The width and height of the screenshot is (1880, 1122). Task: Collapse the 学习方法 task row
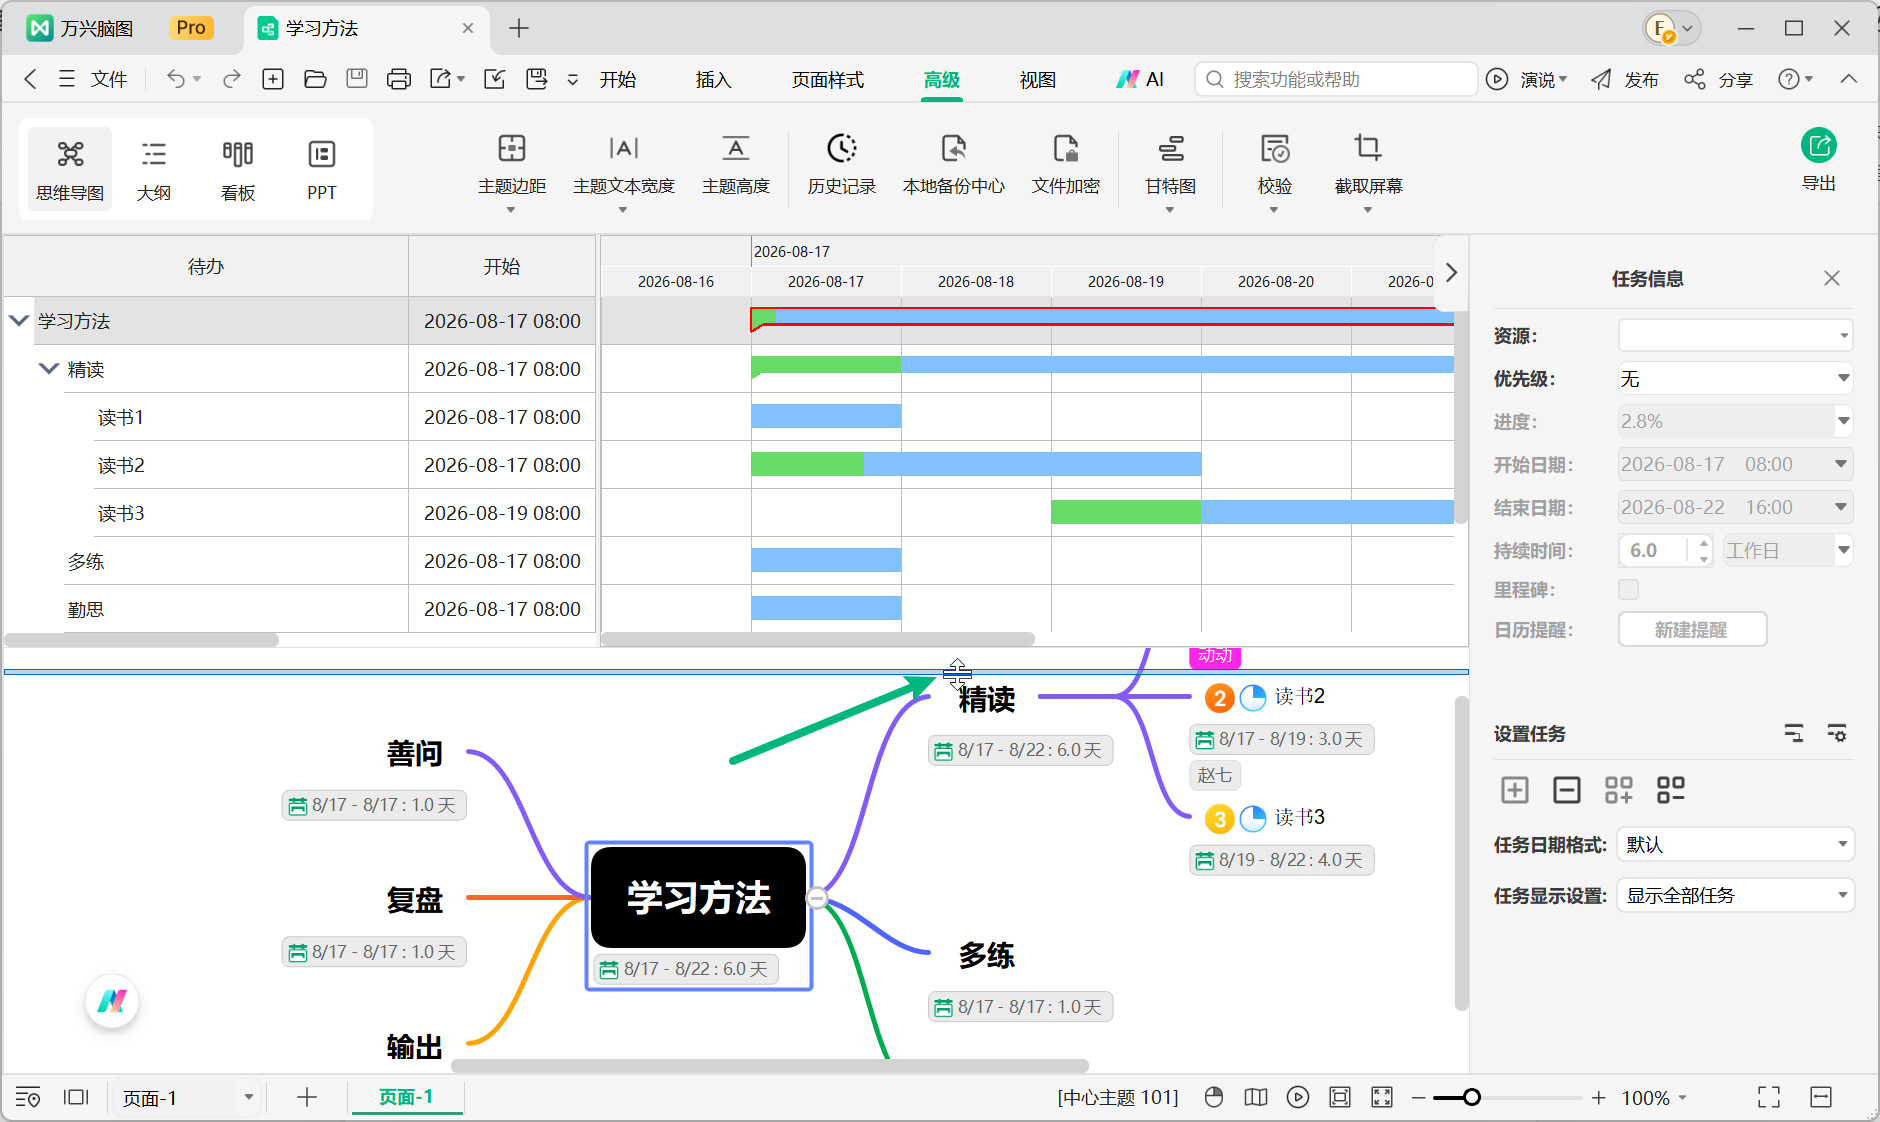pos(19,321)
